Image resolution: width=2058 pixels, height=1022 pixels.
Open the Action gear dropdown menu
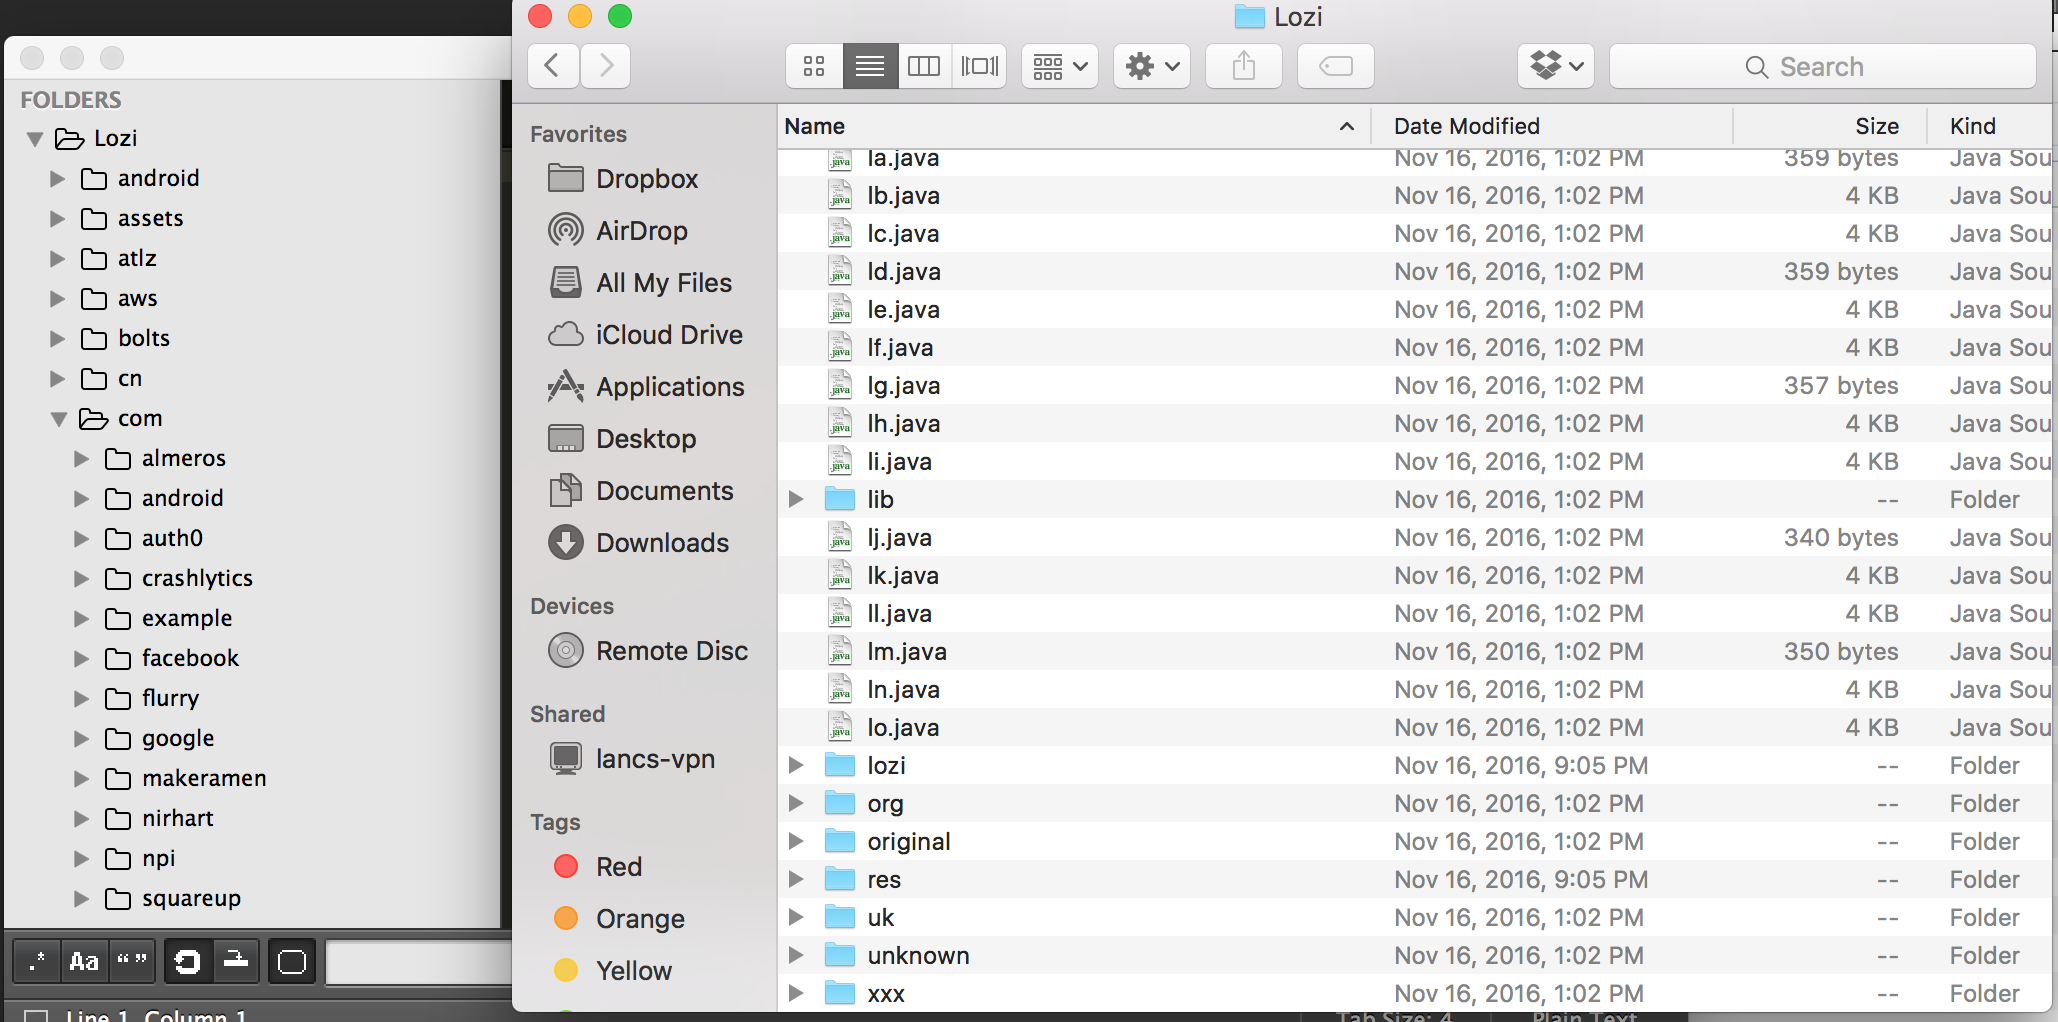coord(1151,66)
